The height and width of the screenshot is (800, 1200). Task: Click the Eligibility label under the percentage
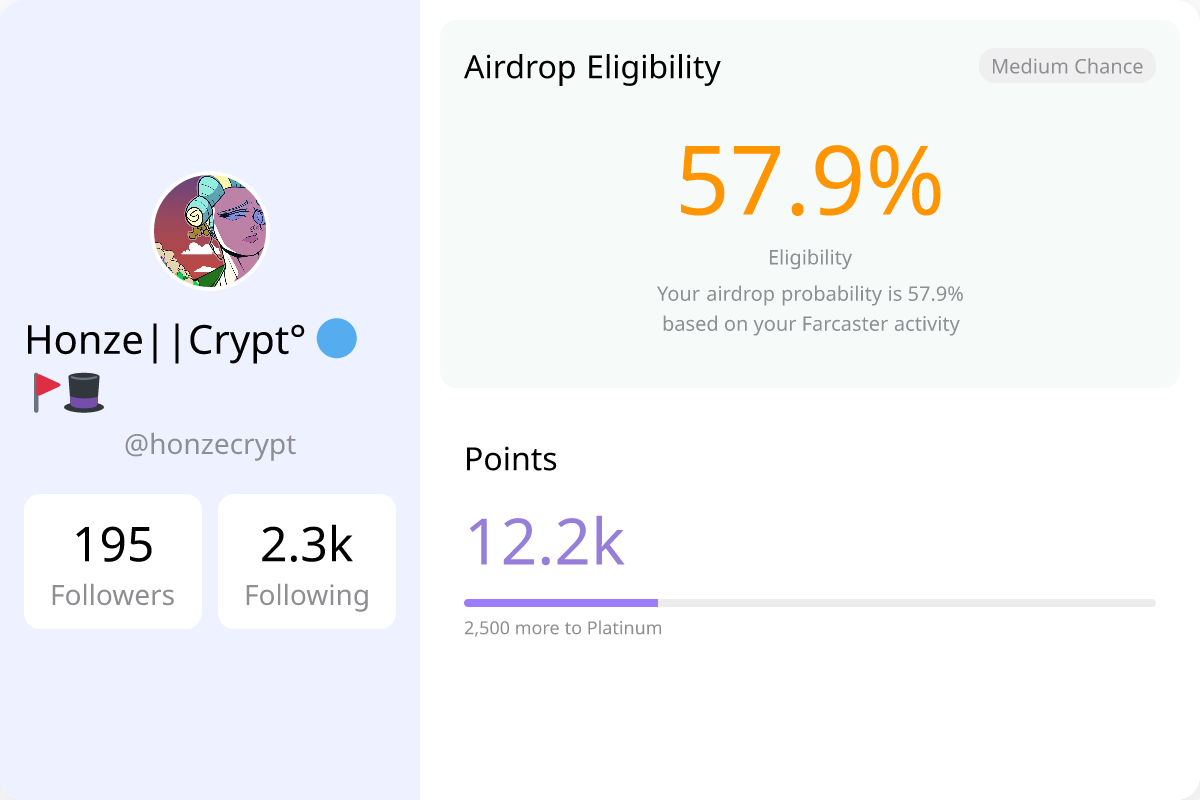810,258
